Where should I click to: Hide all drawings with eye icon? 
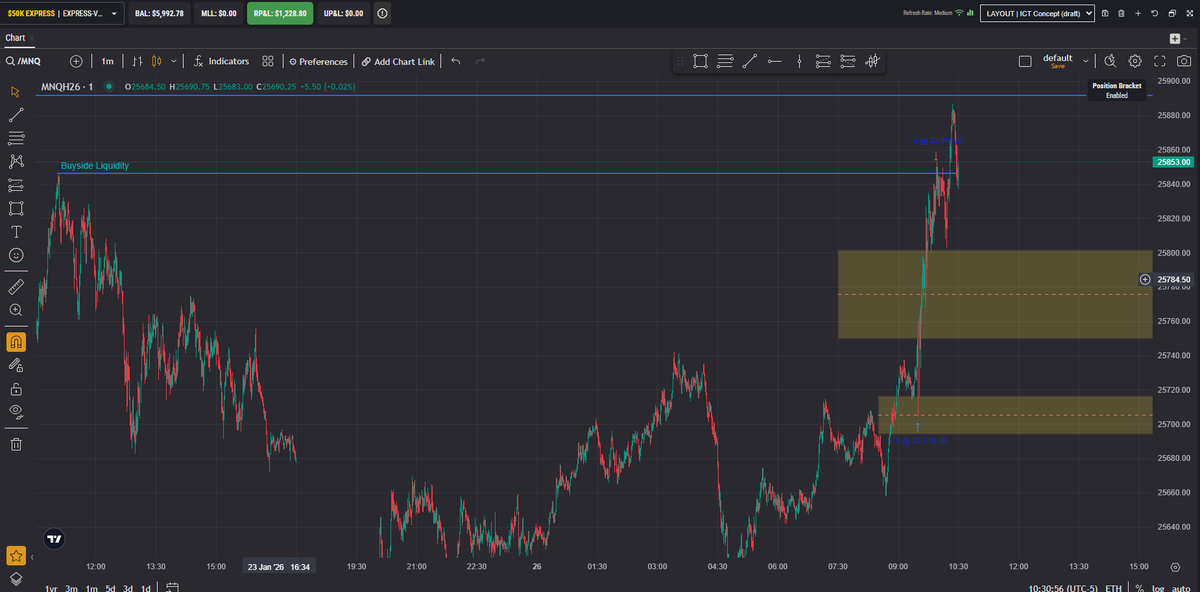15,411
